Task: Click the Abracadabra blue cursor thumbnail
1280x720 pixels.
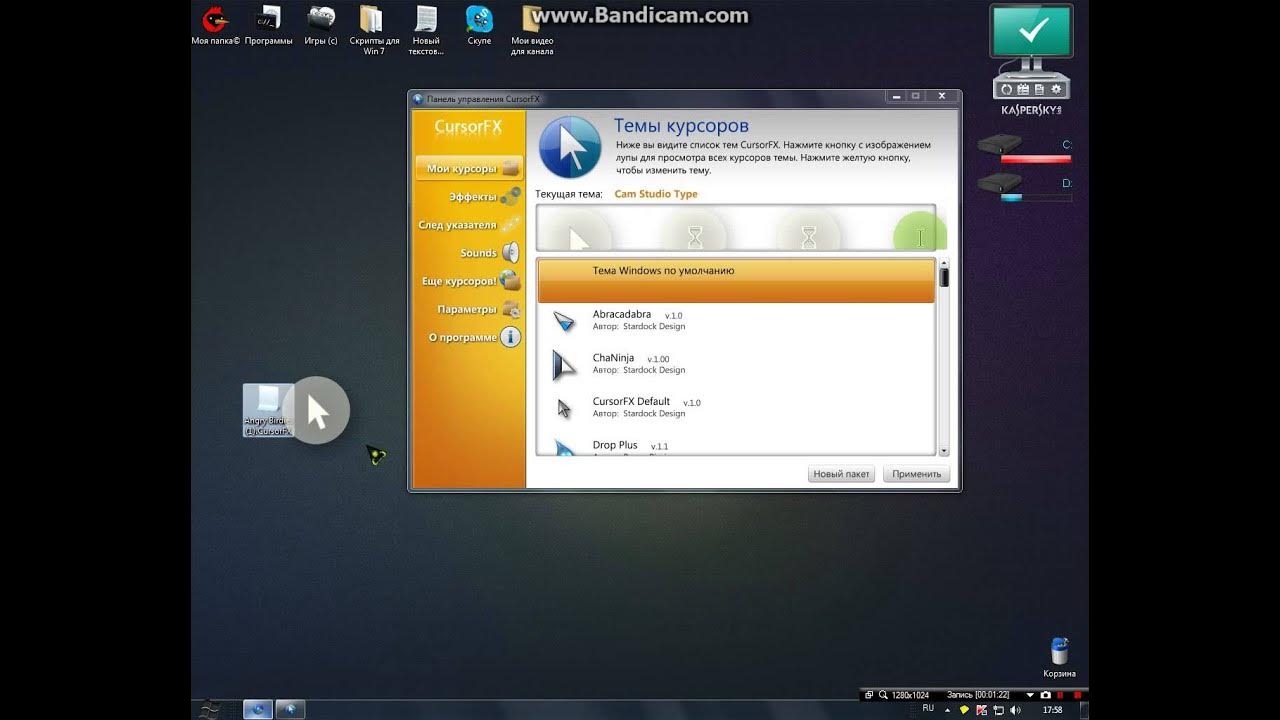Action: click(x=565, y=321)
